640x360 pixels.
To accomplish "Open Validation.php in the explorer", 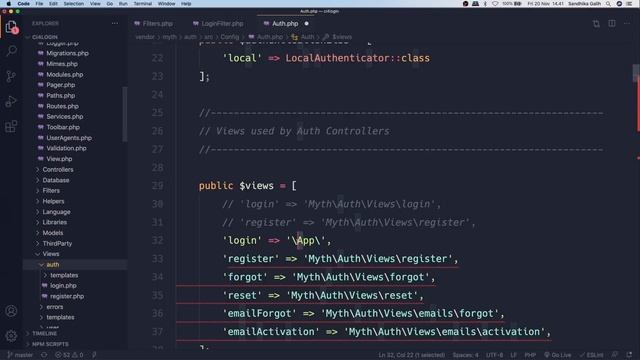I will tap(66, 148).
